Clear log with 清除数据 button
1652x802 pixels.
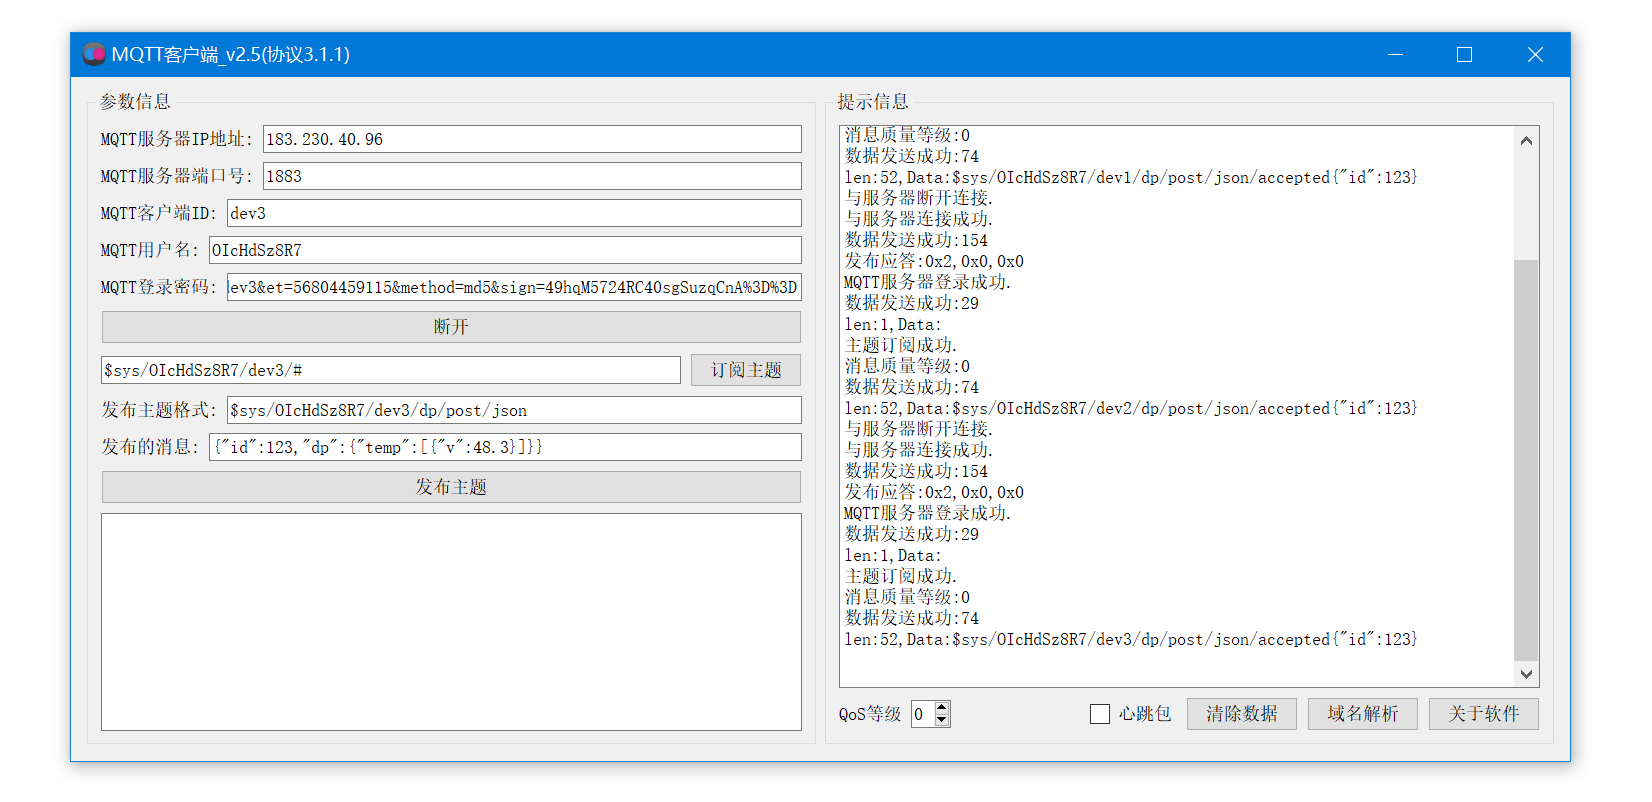coord(1241,714)
